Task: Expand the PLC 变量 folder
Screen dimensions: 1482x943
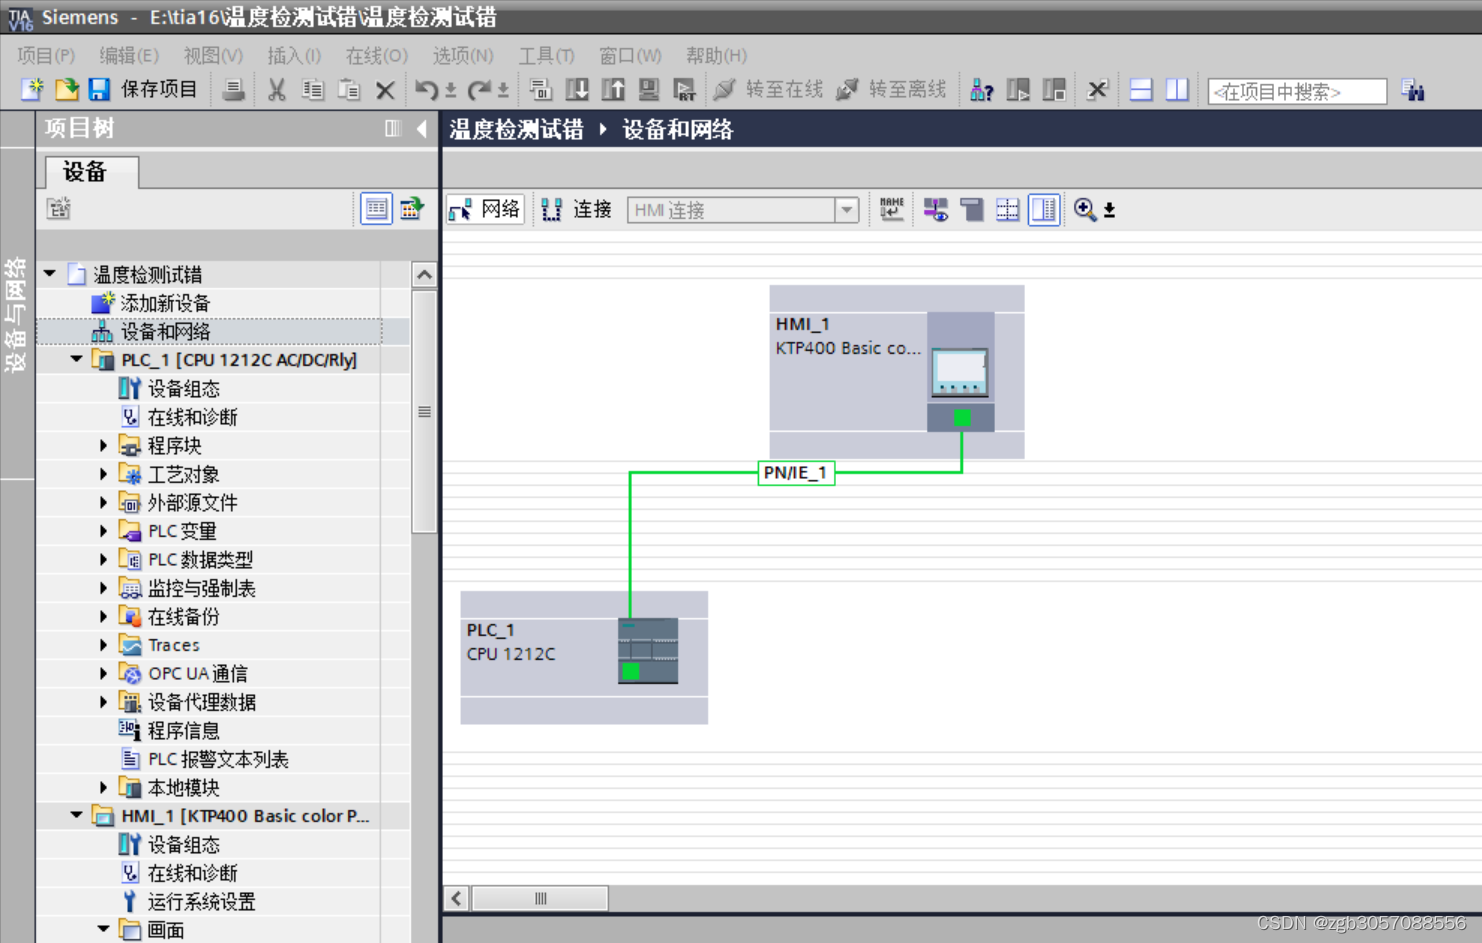Action: (103, 531)
